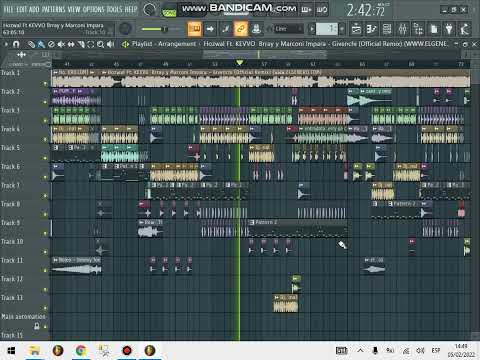
Task: Click the pattern selector showing 1
Action: coord(327,29)
